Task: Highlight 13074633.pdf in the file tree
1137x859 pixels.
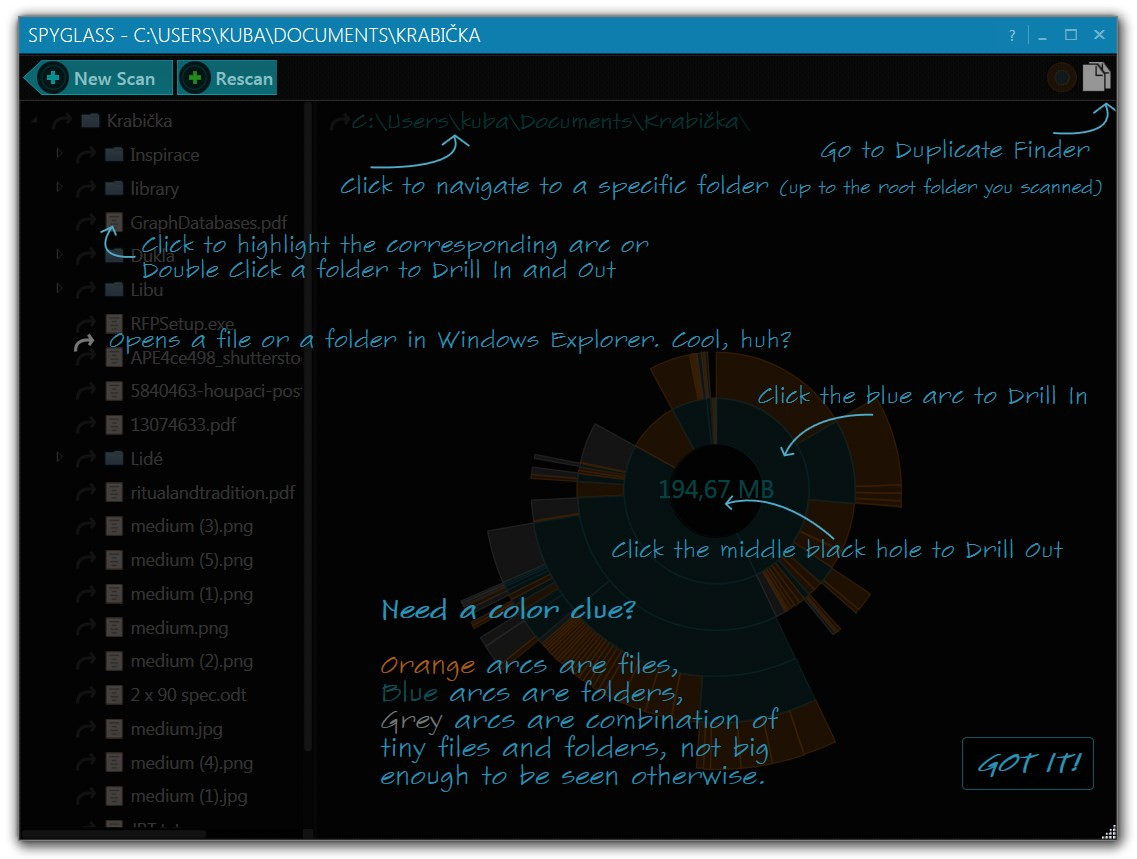Action: [x=183, y=425]
